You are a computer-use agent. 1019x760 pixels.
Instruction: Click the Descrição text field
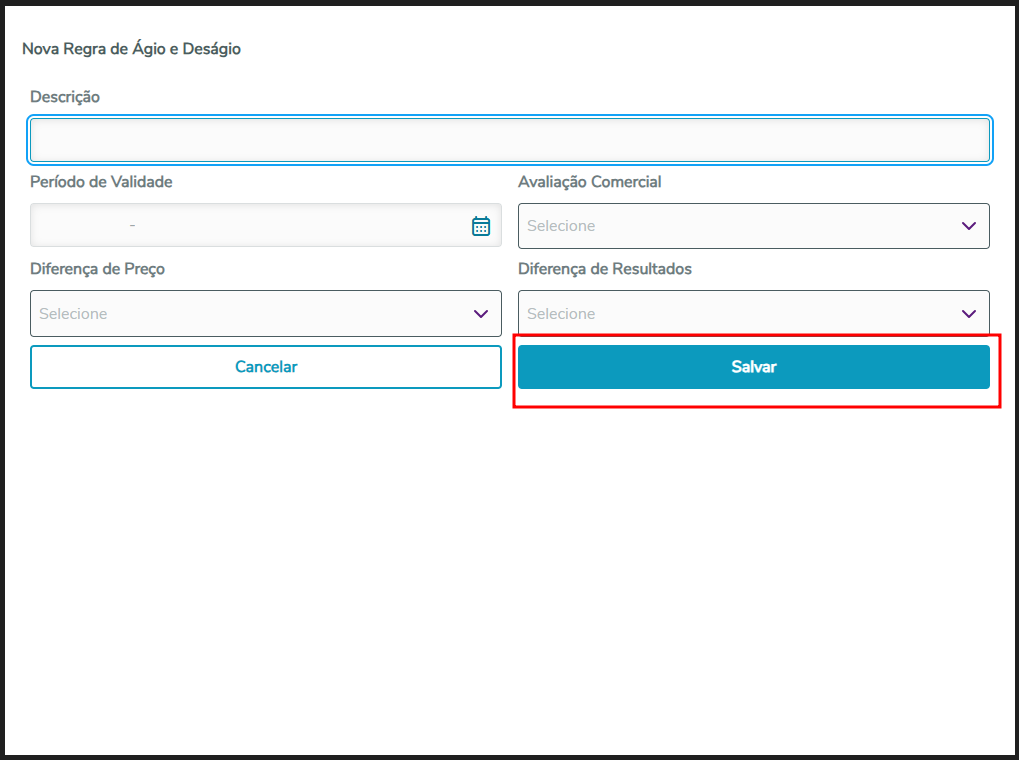tap(510, 140)
